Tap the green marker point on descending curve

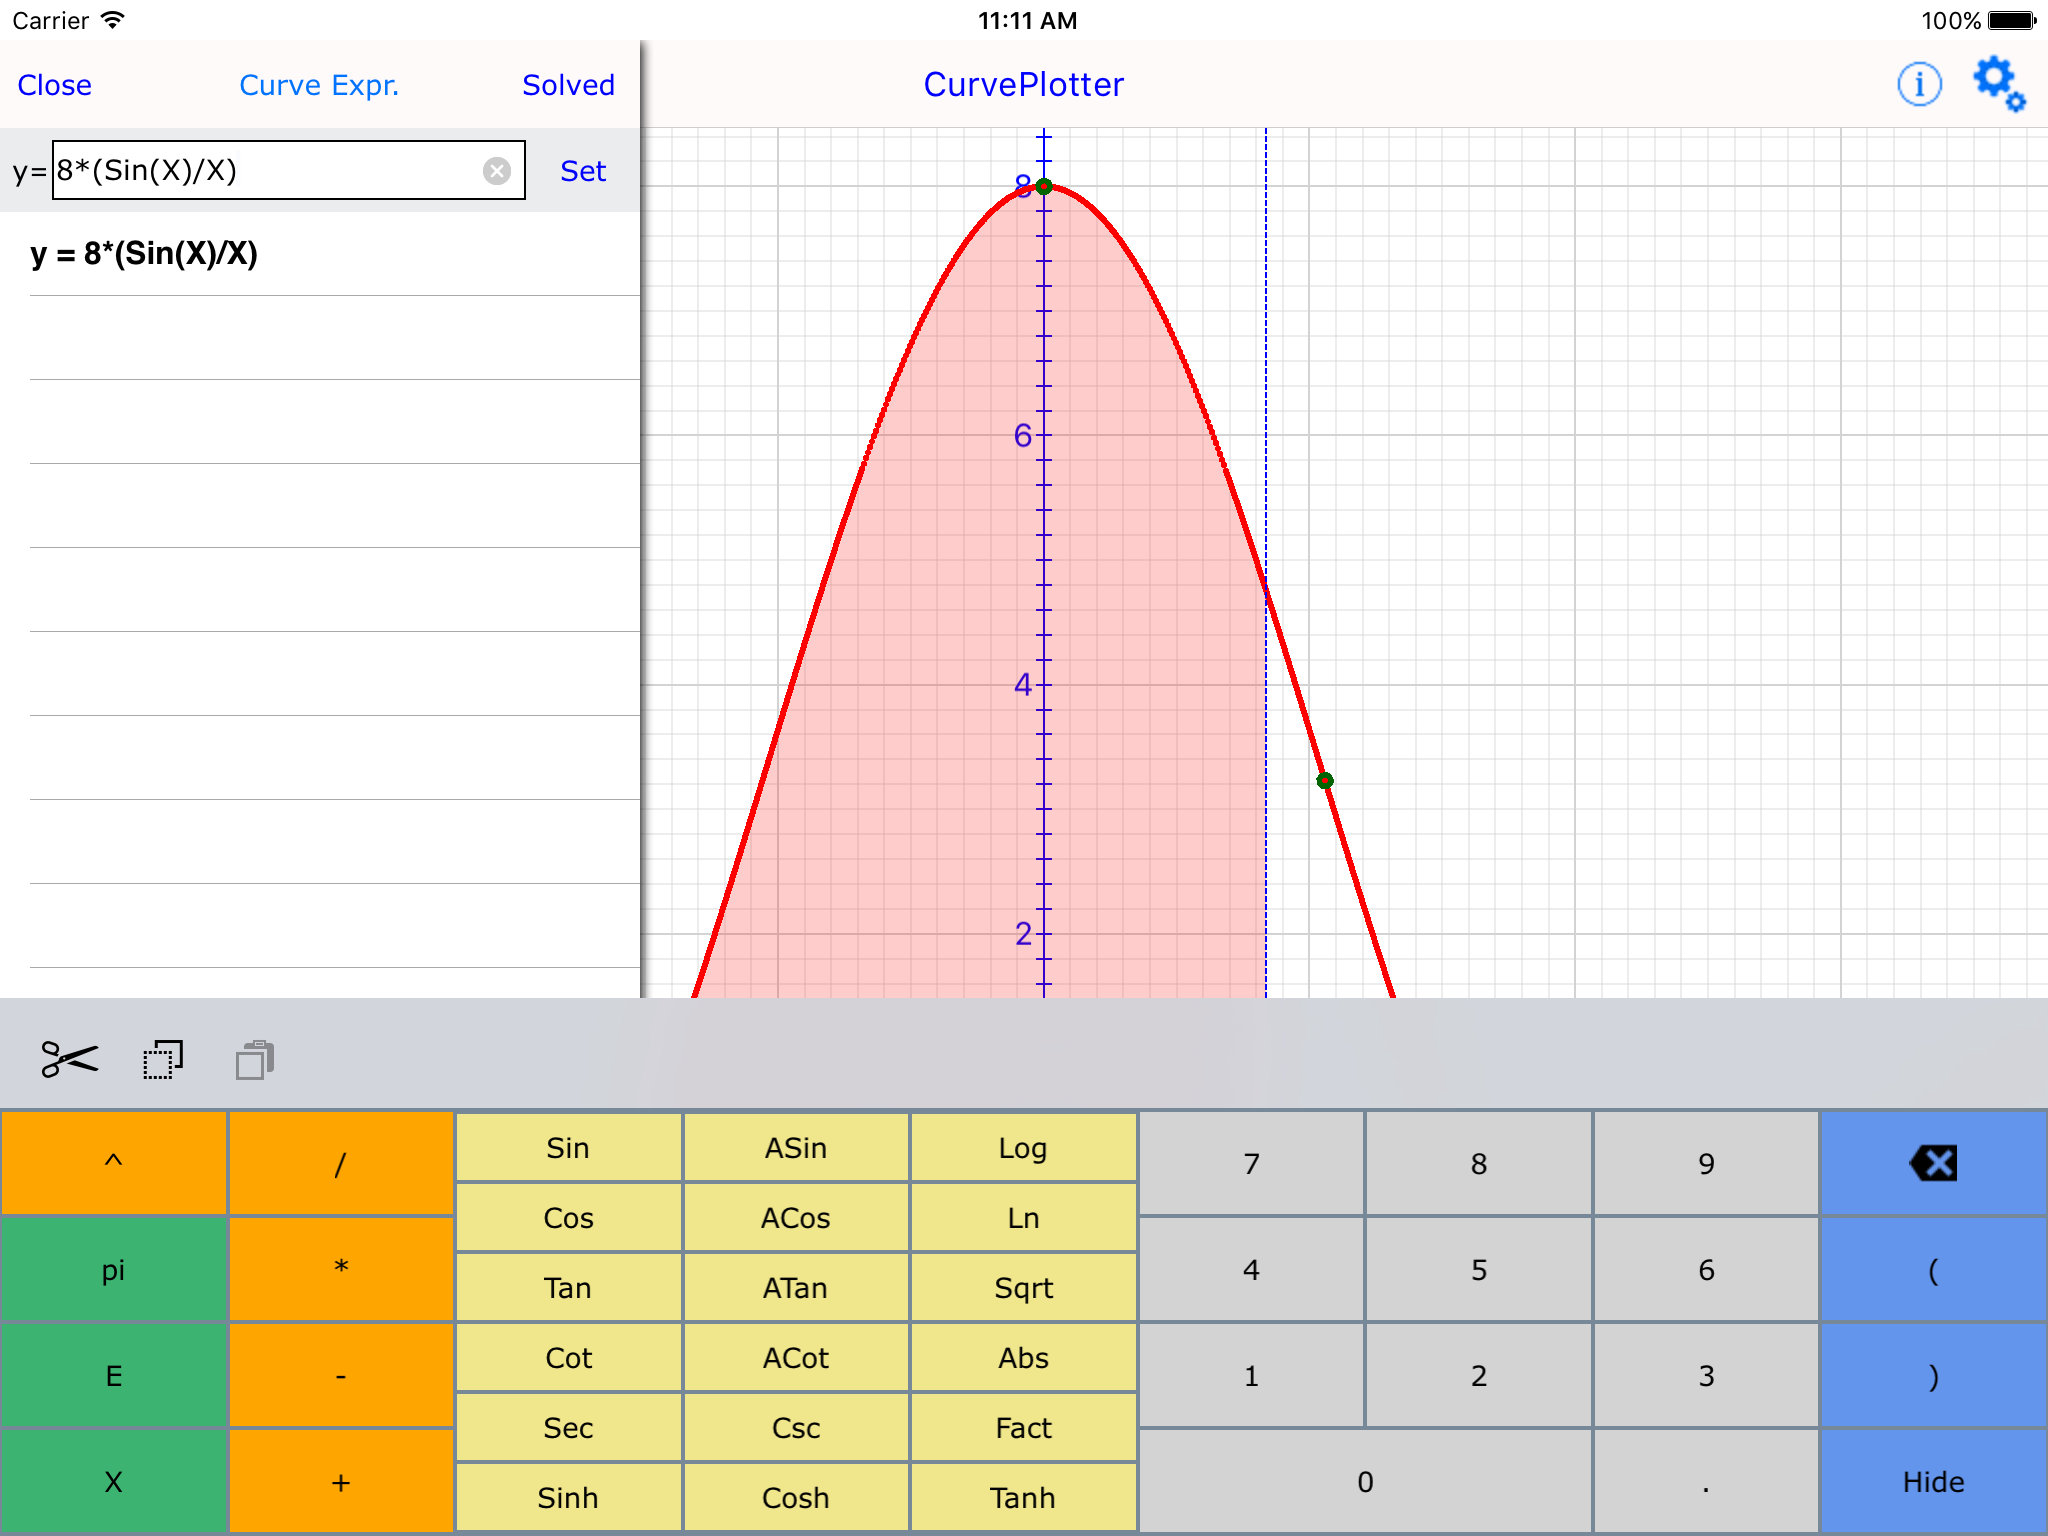pyautogui.click(x=1325, y=780)
